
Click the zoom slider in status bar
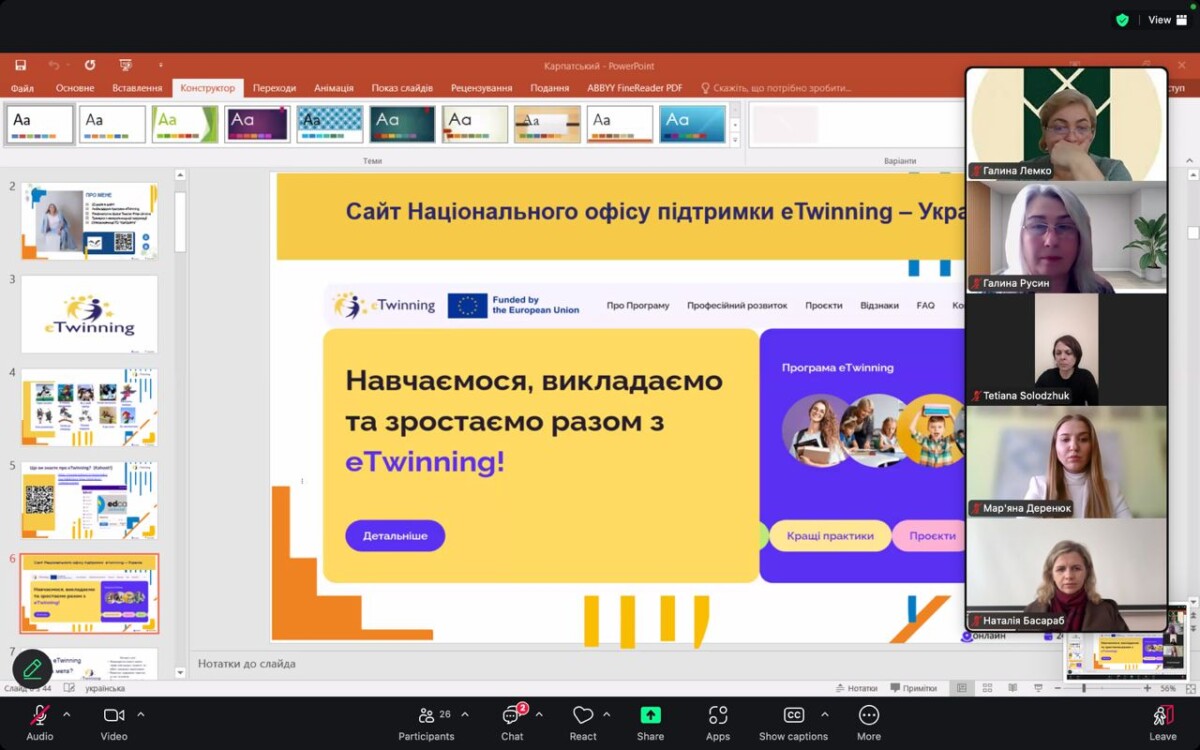pos(1084,688)
